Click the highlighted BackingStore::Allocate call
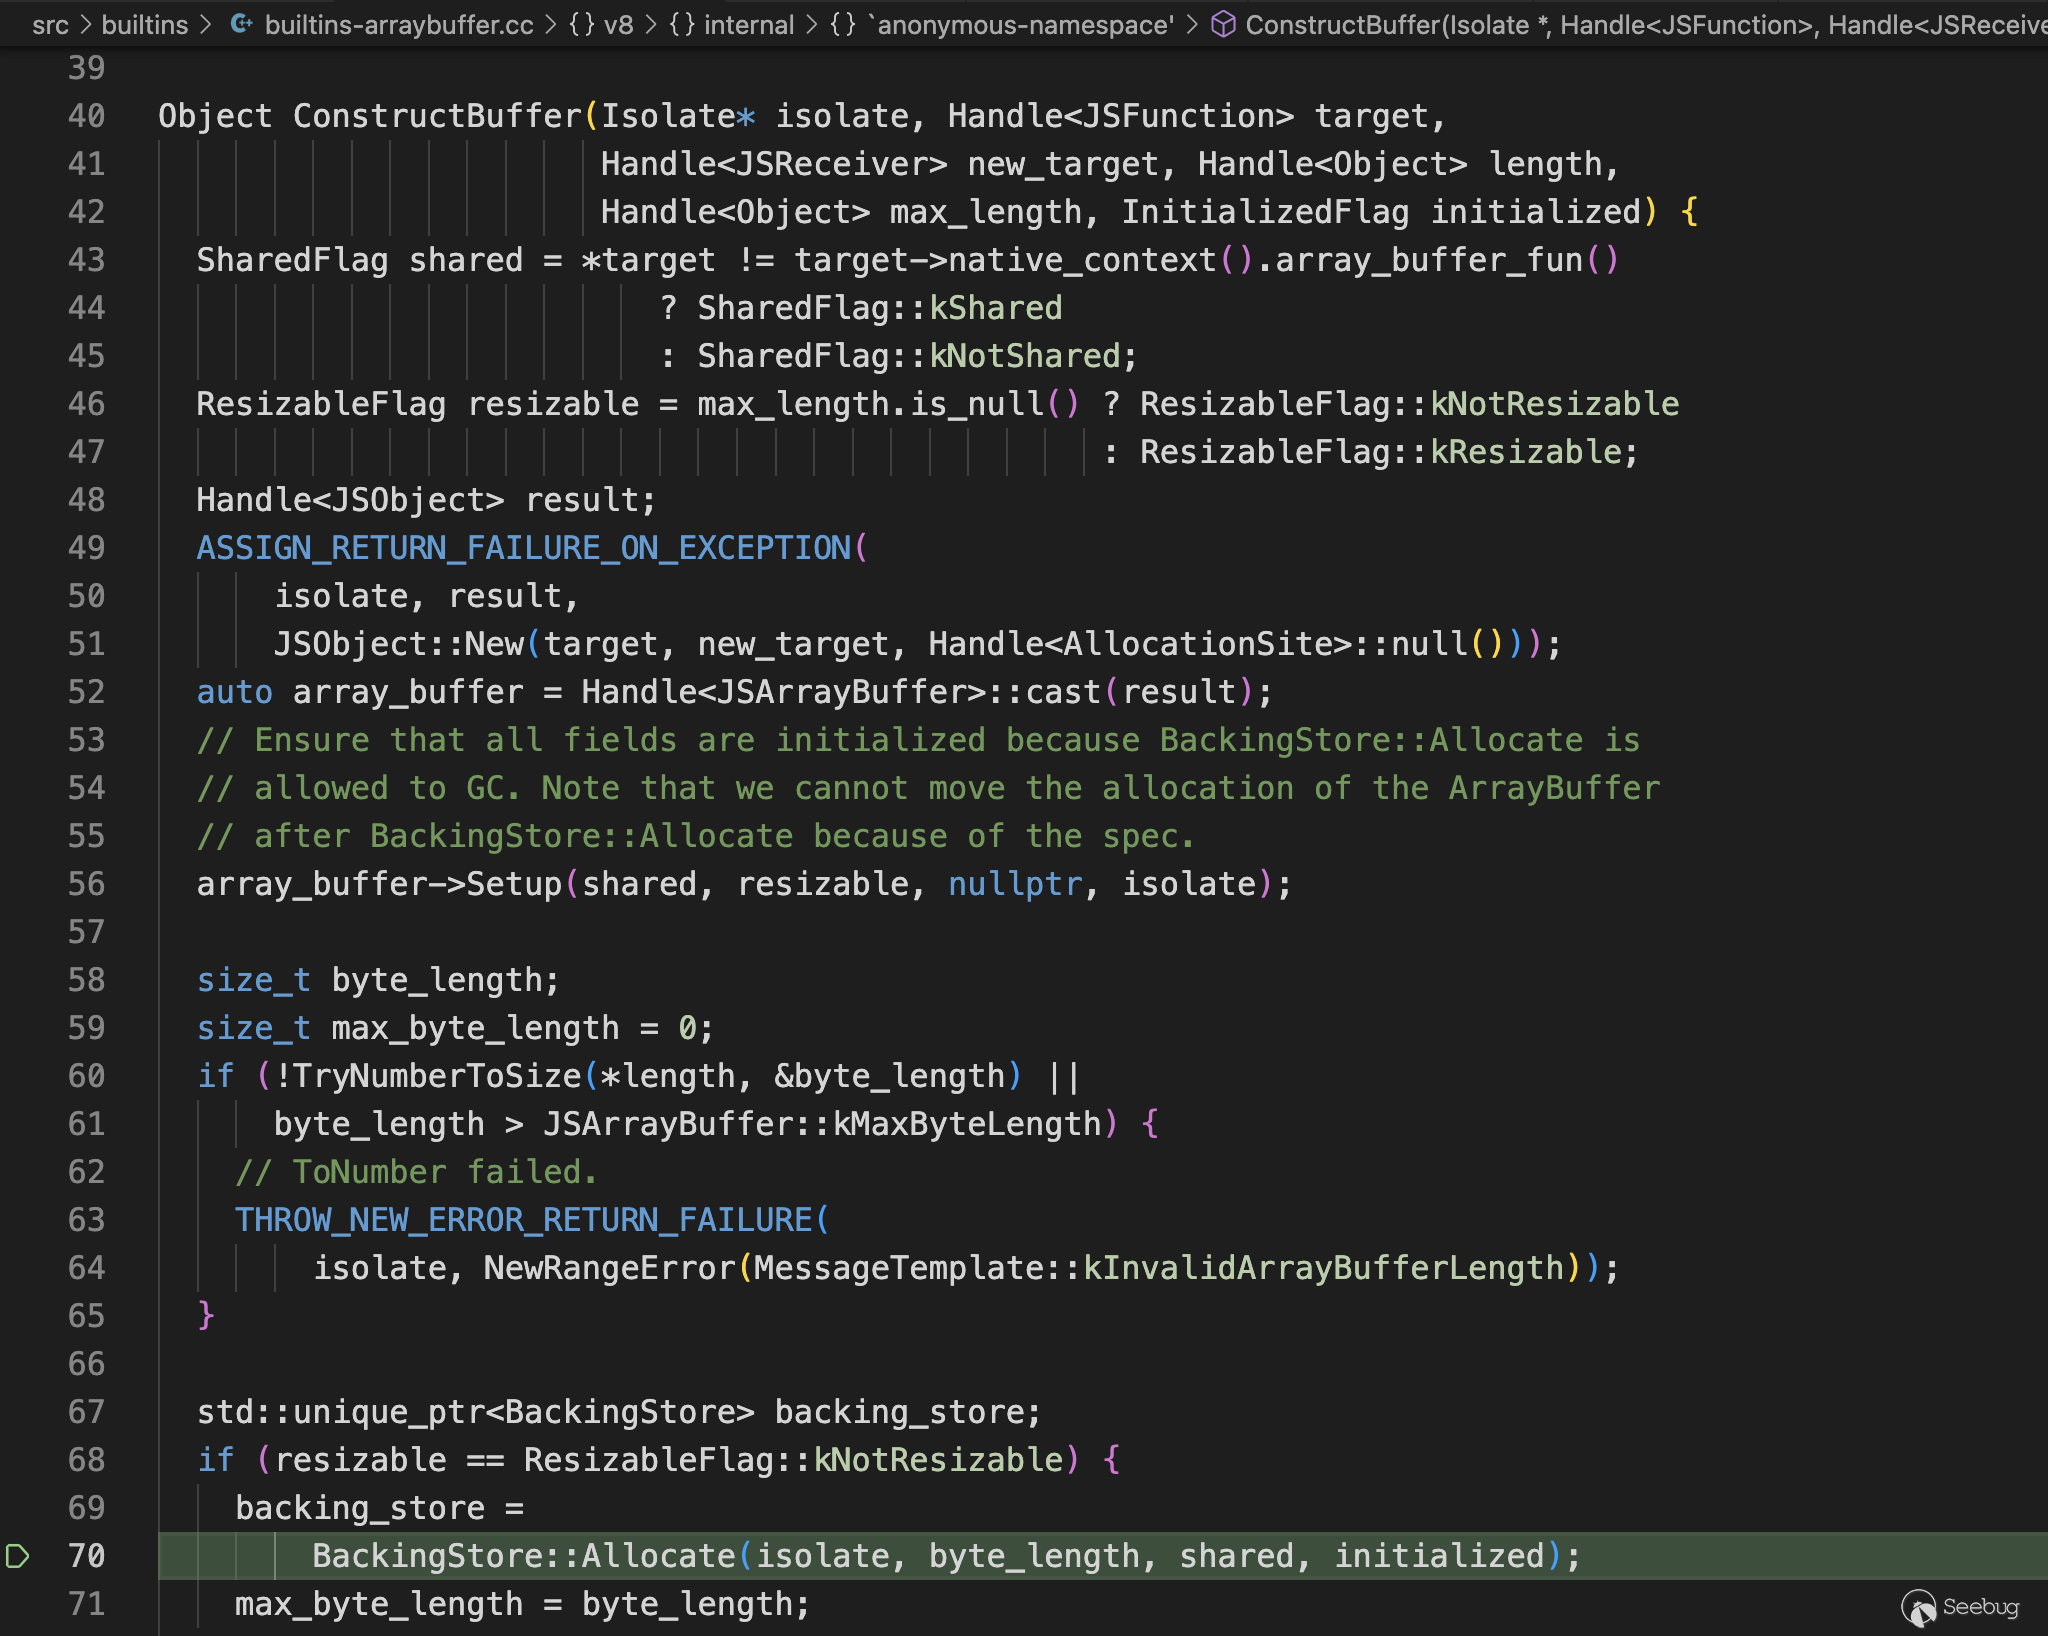This screenshot has width=2048, height=1636. 524,1556
